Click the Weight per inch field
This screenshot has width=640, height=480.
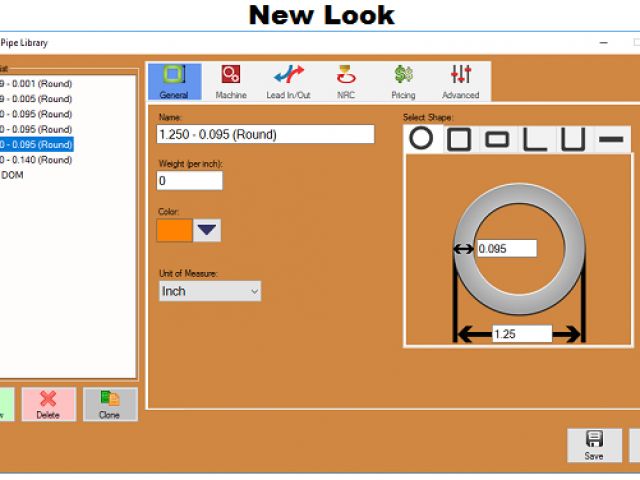click(x=189, y=181)
